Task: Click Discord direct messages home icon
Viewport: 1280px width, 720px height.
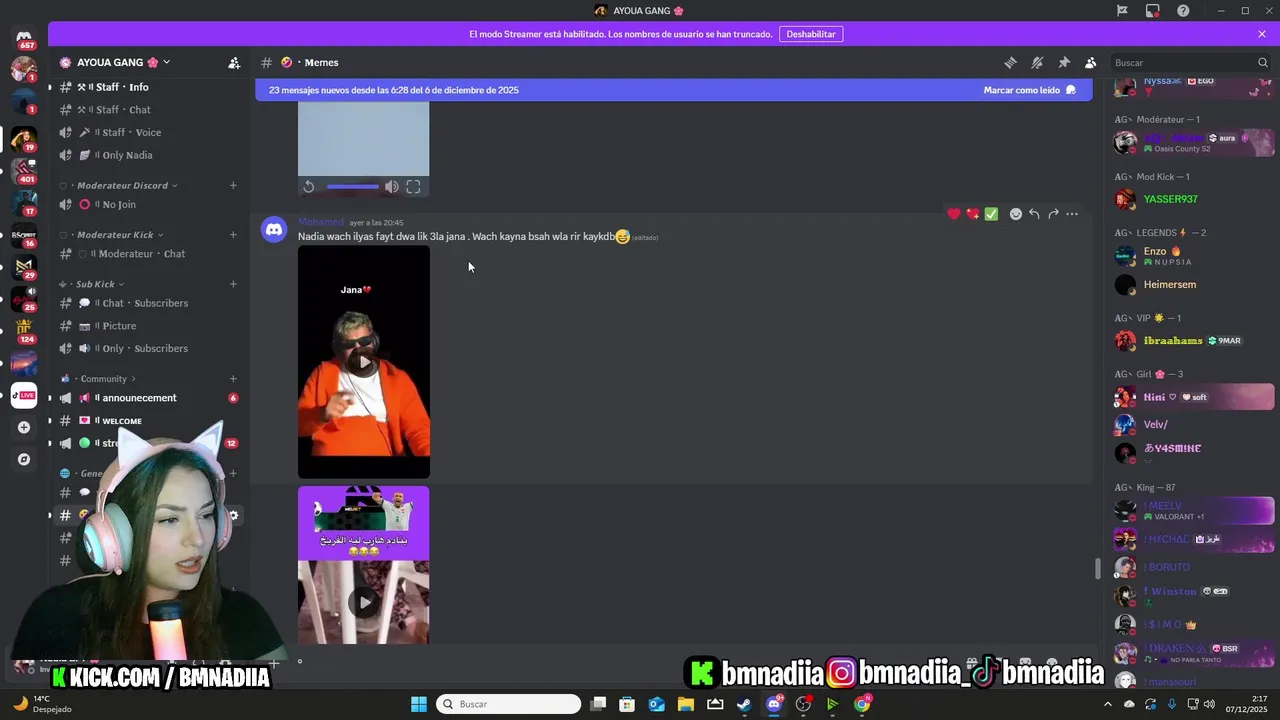Action: pyautogui.click(x=24, y=37)
